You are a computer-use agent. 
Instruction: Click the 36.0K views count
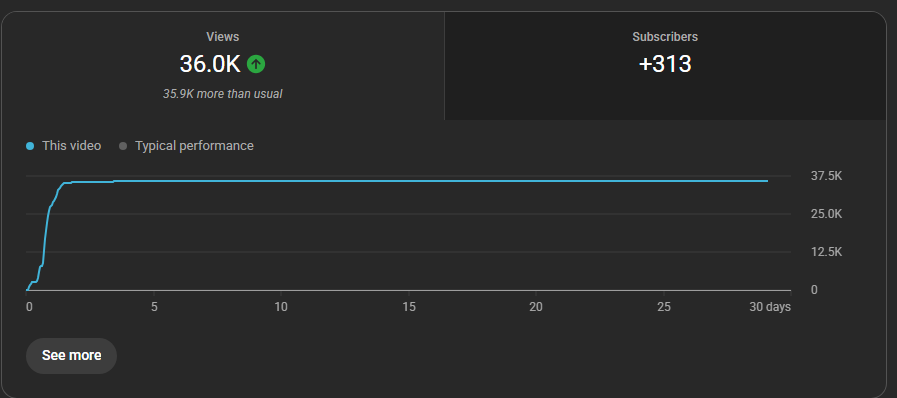tap(210, 64)
